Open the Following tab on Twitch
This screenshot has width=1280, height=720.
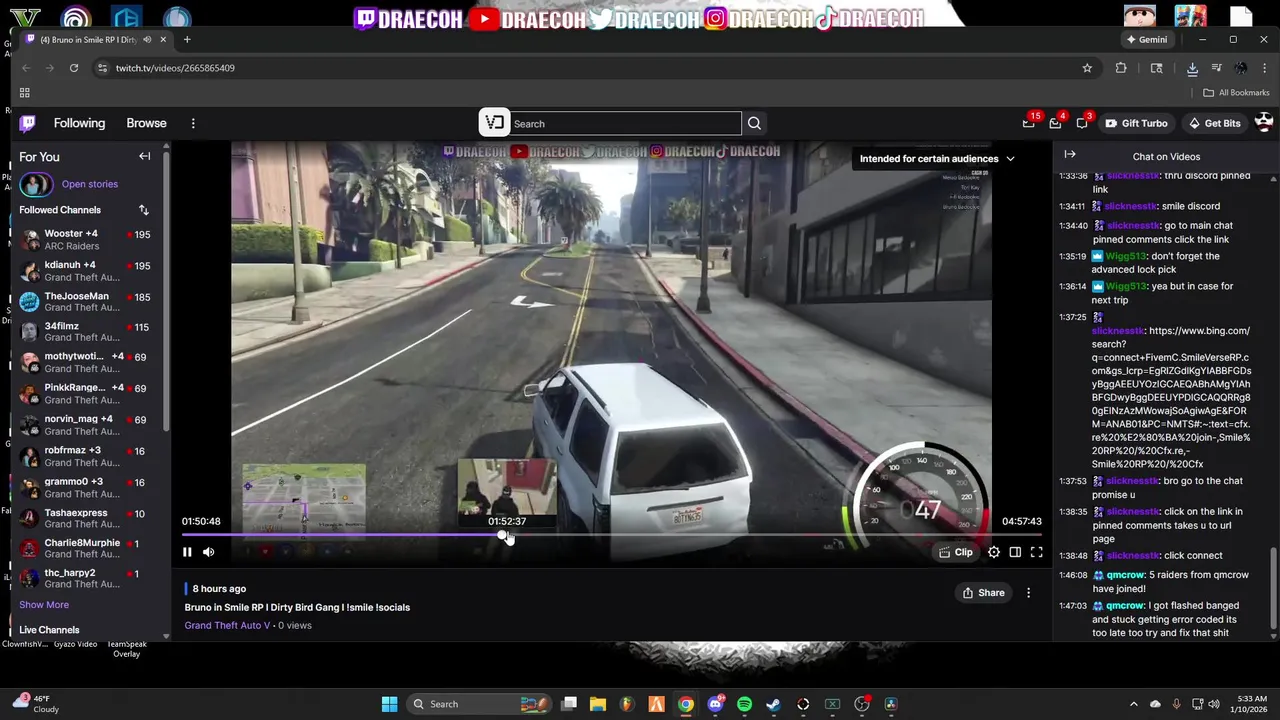[79, 123]
